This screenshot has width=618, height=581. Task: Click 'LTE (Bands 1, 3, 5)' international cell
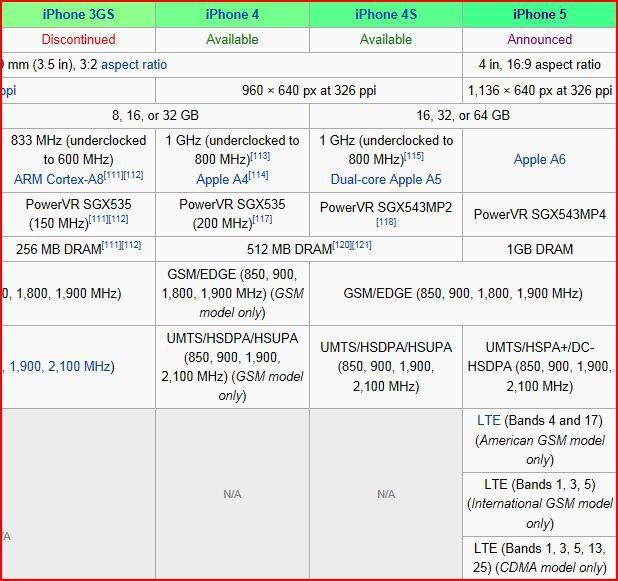pyautogui.click(x=540, y=504)
